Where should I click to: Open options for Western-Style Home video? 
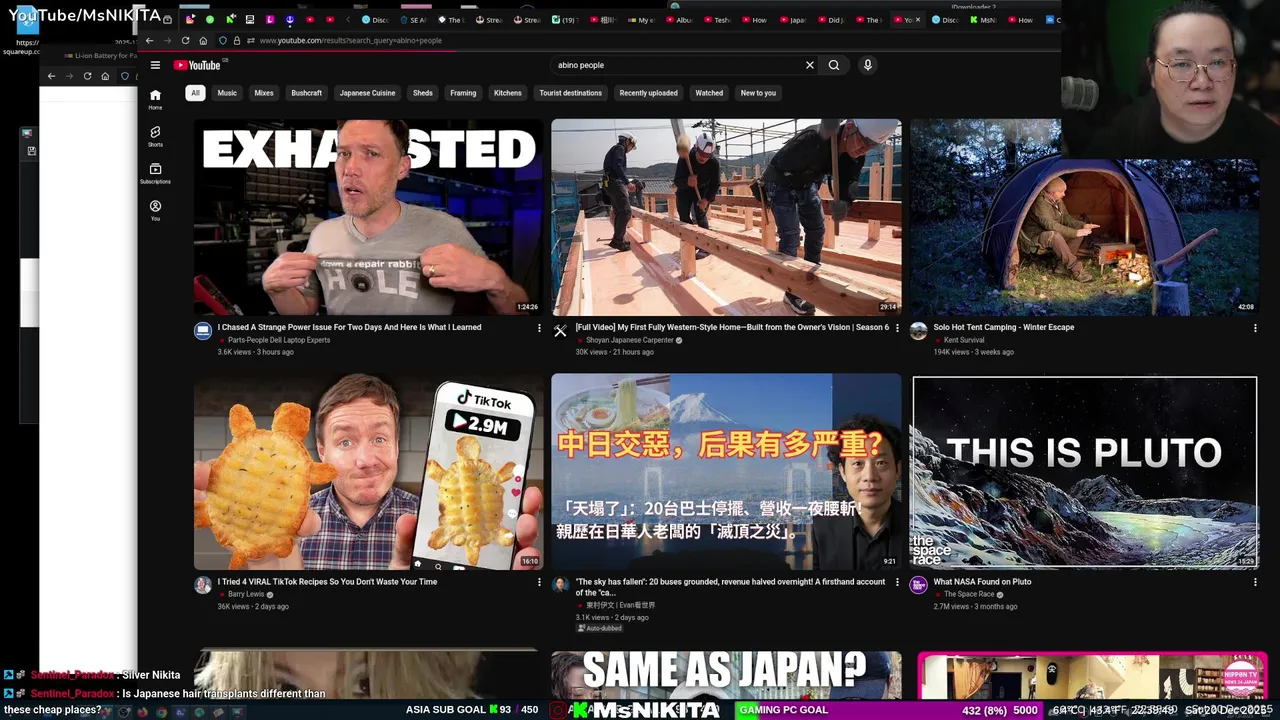click(x=897, y=328)
